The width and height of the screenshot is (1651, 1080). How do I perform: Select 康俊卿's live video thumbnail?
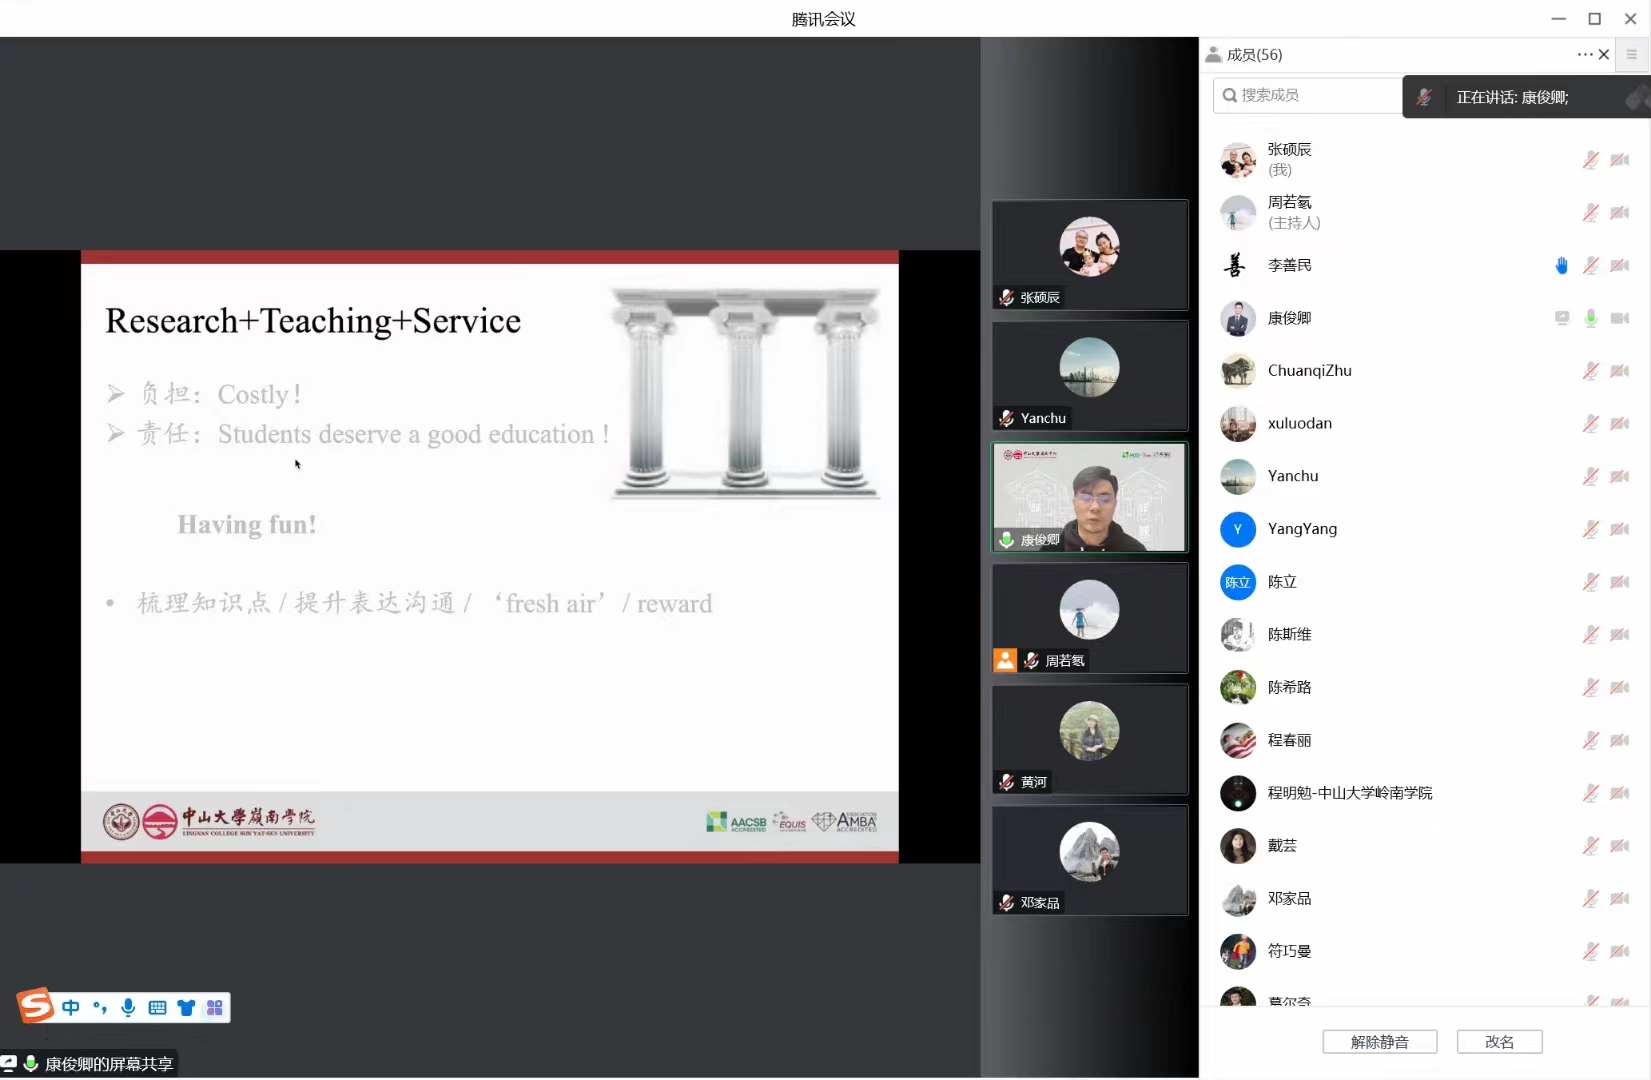(1089, 497)
